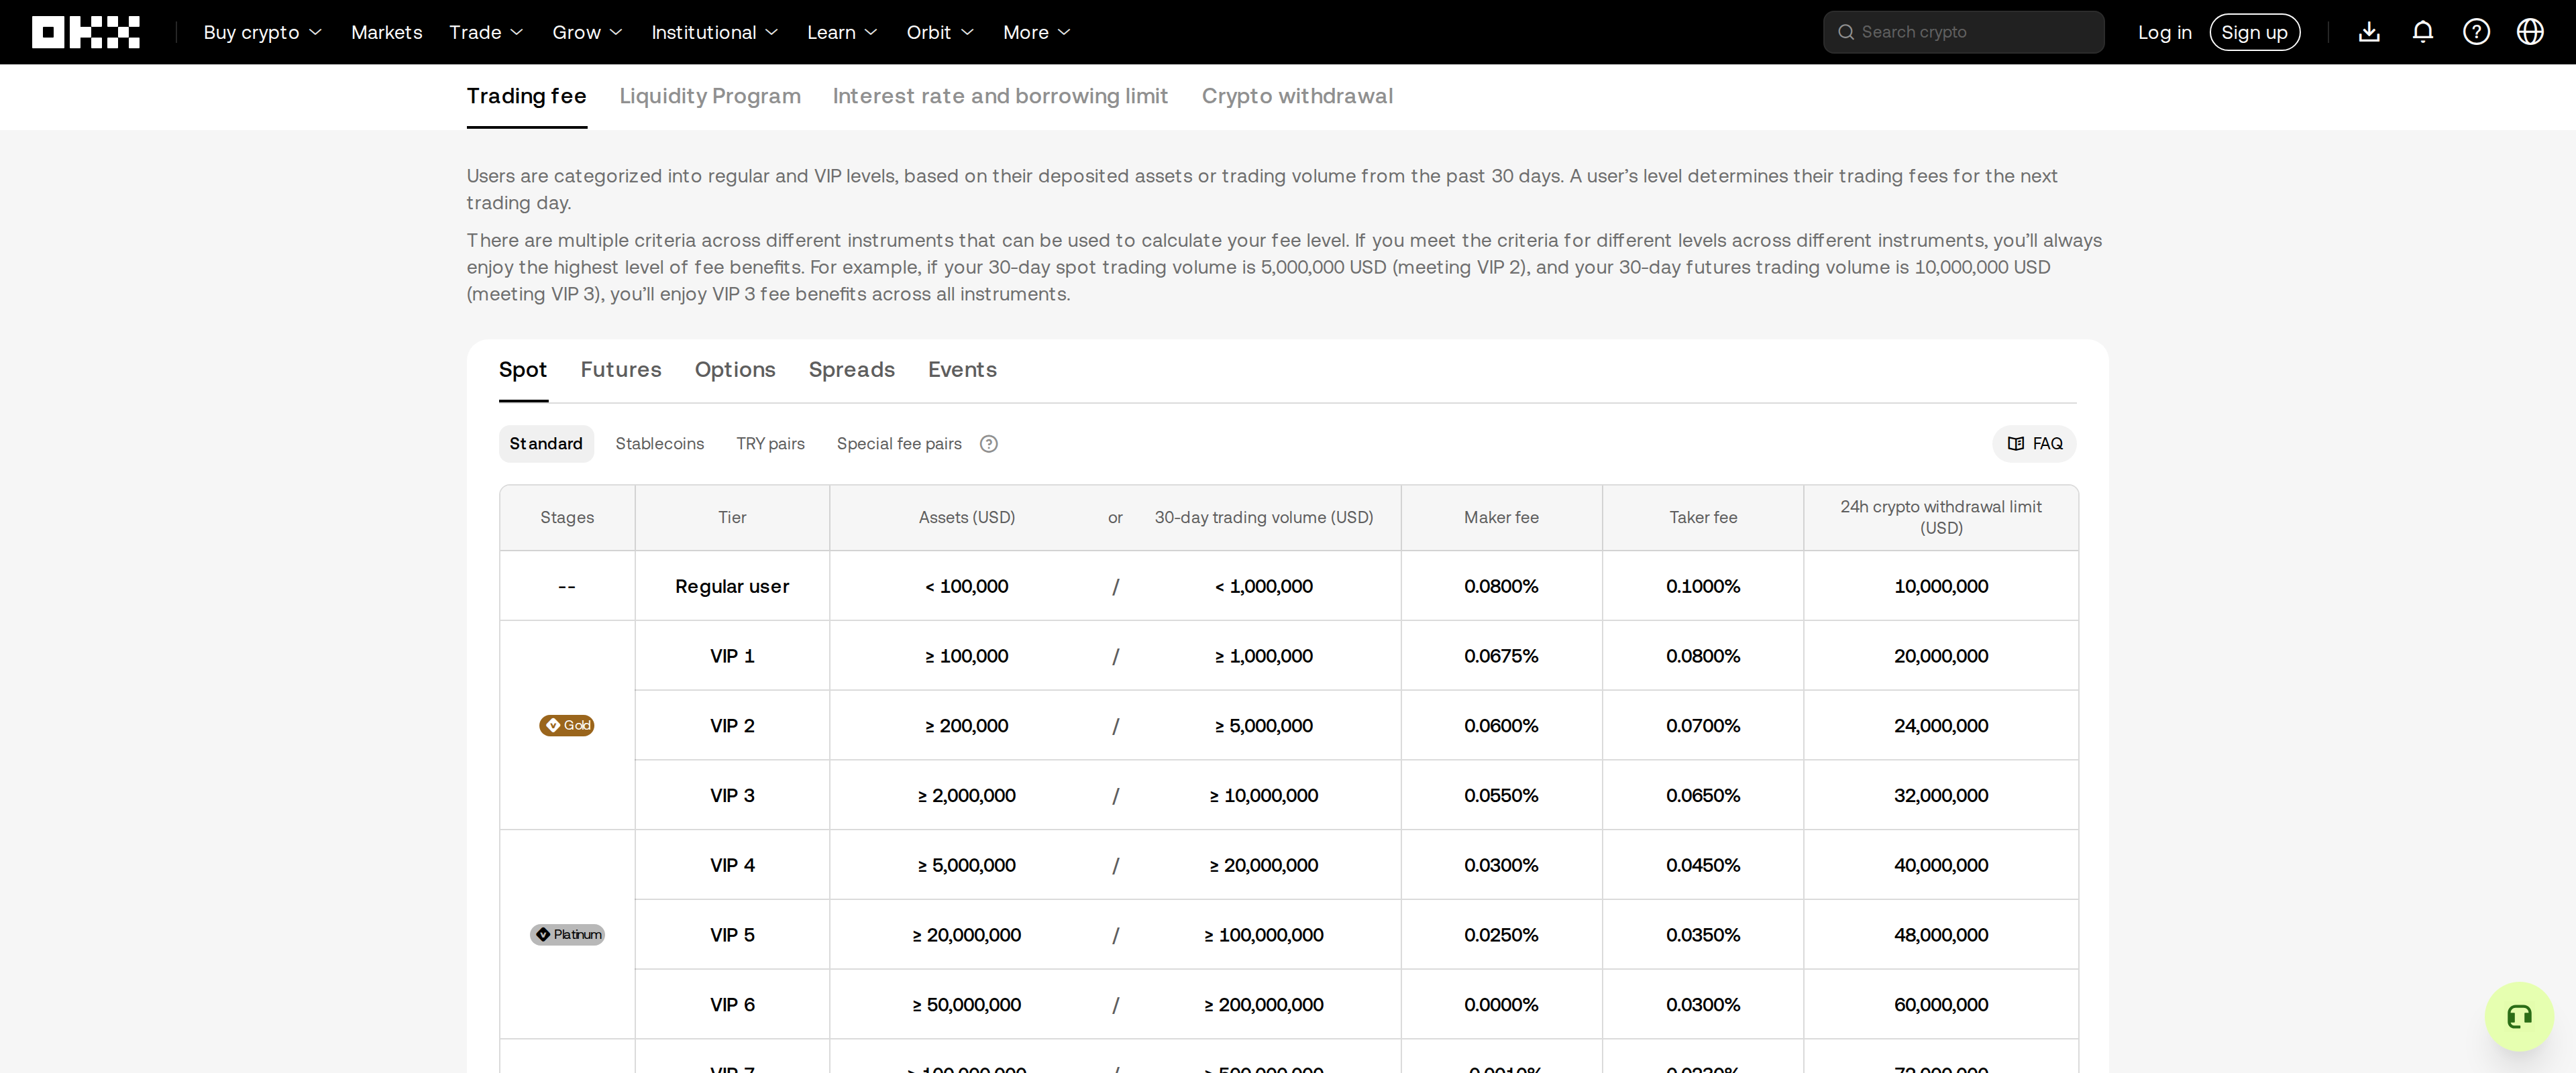Click the magnifier icon in search box
This screenshot has height=1073, width=2576.
(1846, 32)
